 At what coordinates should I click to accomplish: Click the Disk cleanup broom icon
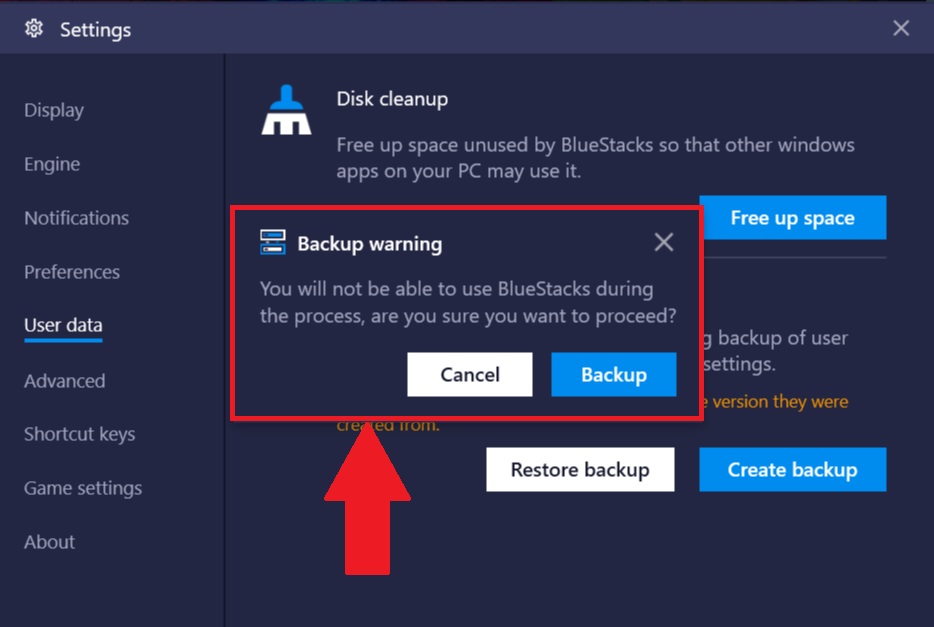click(x=286, y=110)
